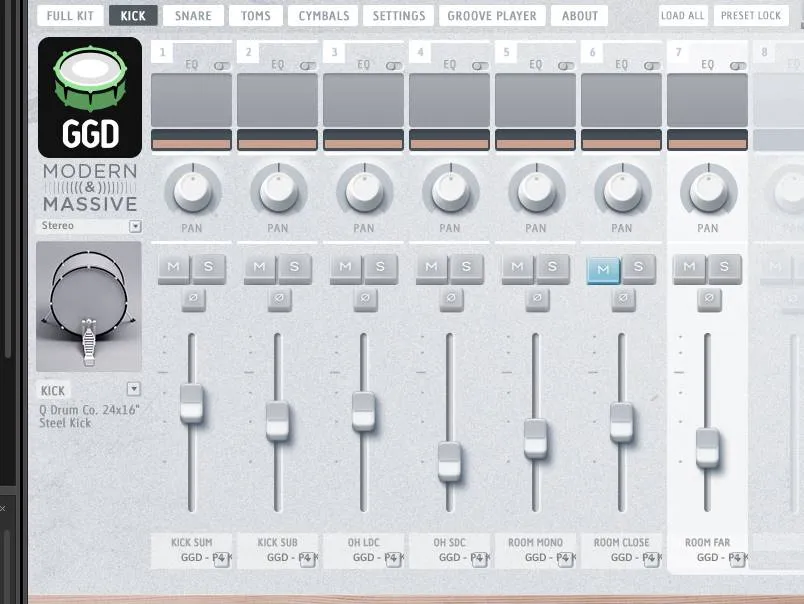The image size is (804, 604).
Task: Click the ROOM CLOSE channel name label
Action: 621,542
